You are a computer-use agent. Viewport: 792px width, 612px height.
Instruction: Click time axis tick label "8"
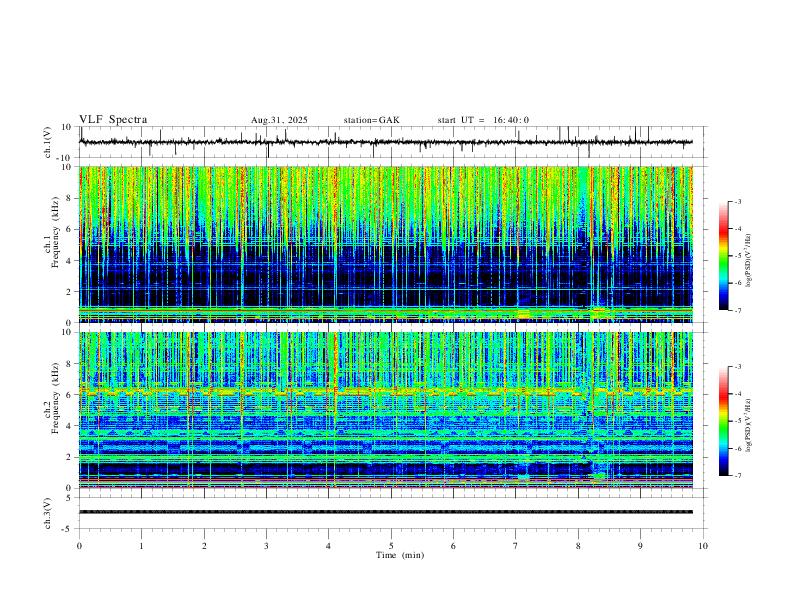pyautogui.click(x=578, y=546)
